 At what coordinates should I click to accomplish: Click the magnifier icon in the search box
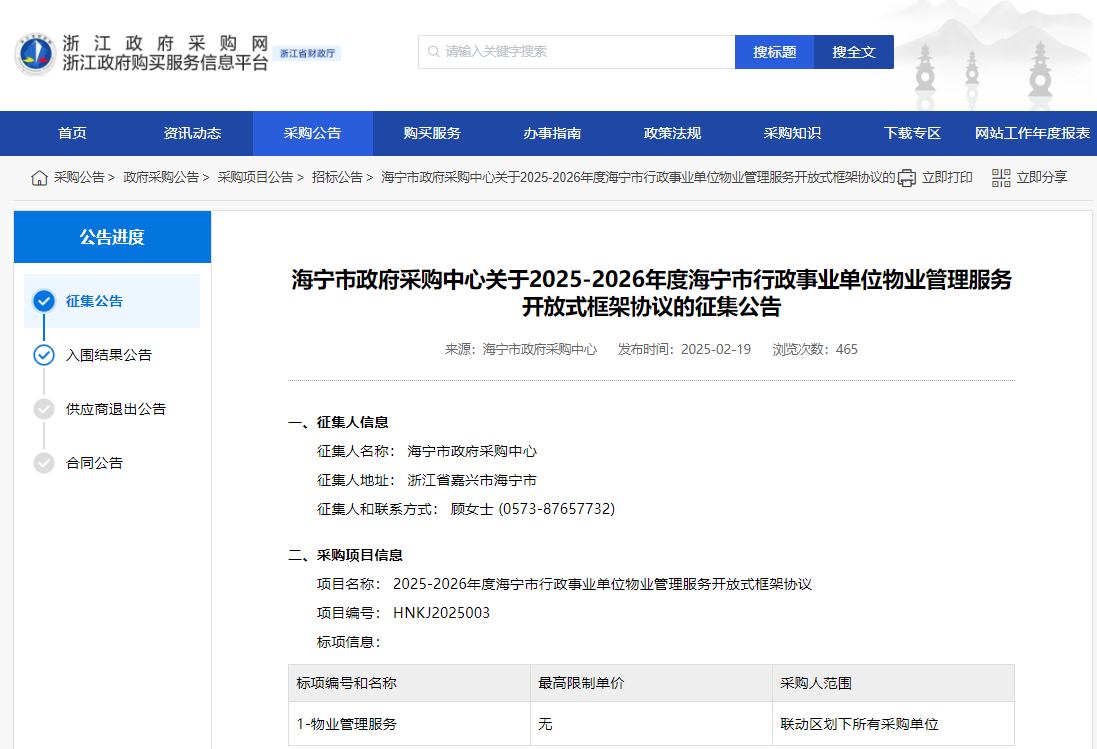pyautogui.click(x=432, y=51)
